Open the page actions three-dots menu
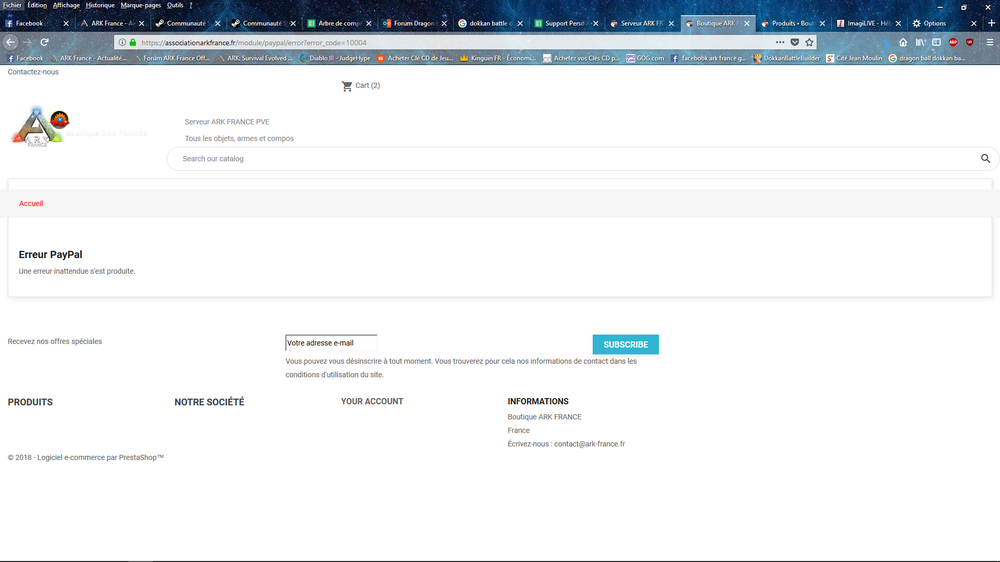Image resolution: width=1000 pixels, height=562 pixels. click(x=780, y=42)
